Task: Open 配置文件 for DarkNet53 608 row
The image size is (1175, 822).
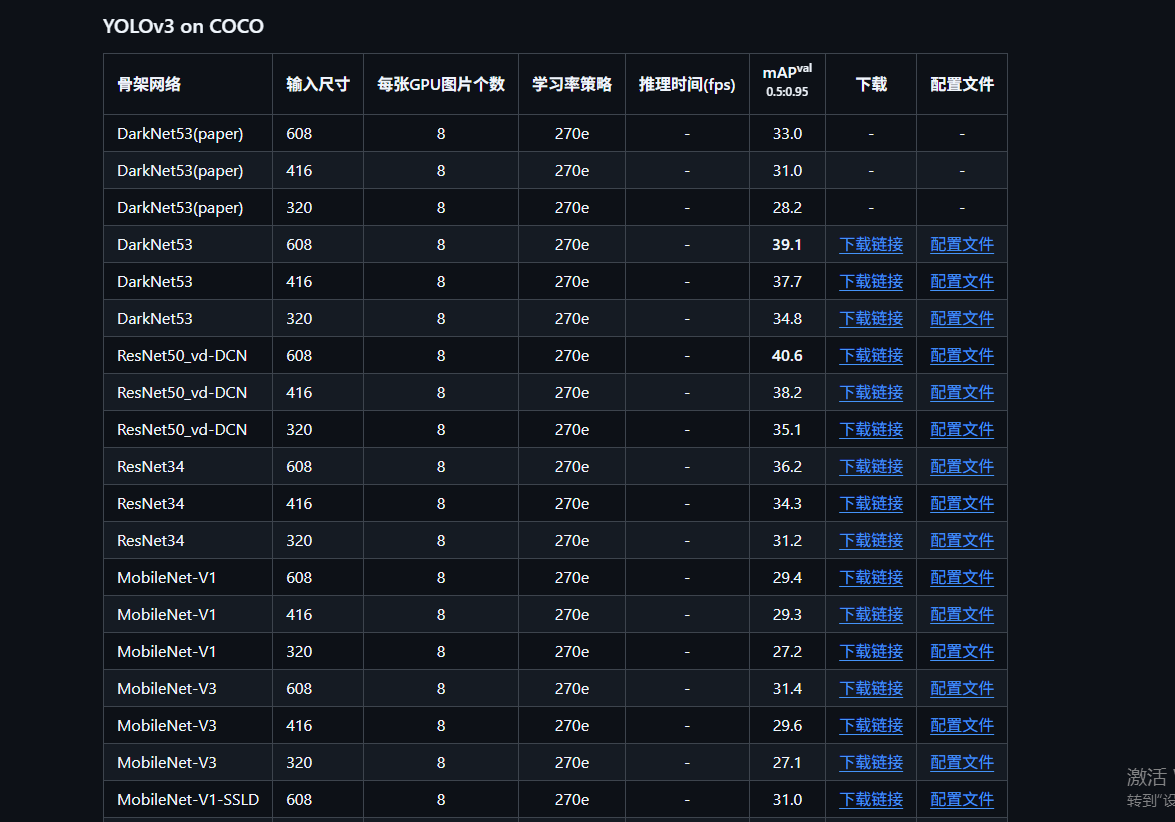Action: (x=961, y=244)
